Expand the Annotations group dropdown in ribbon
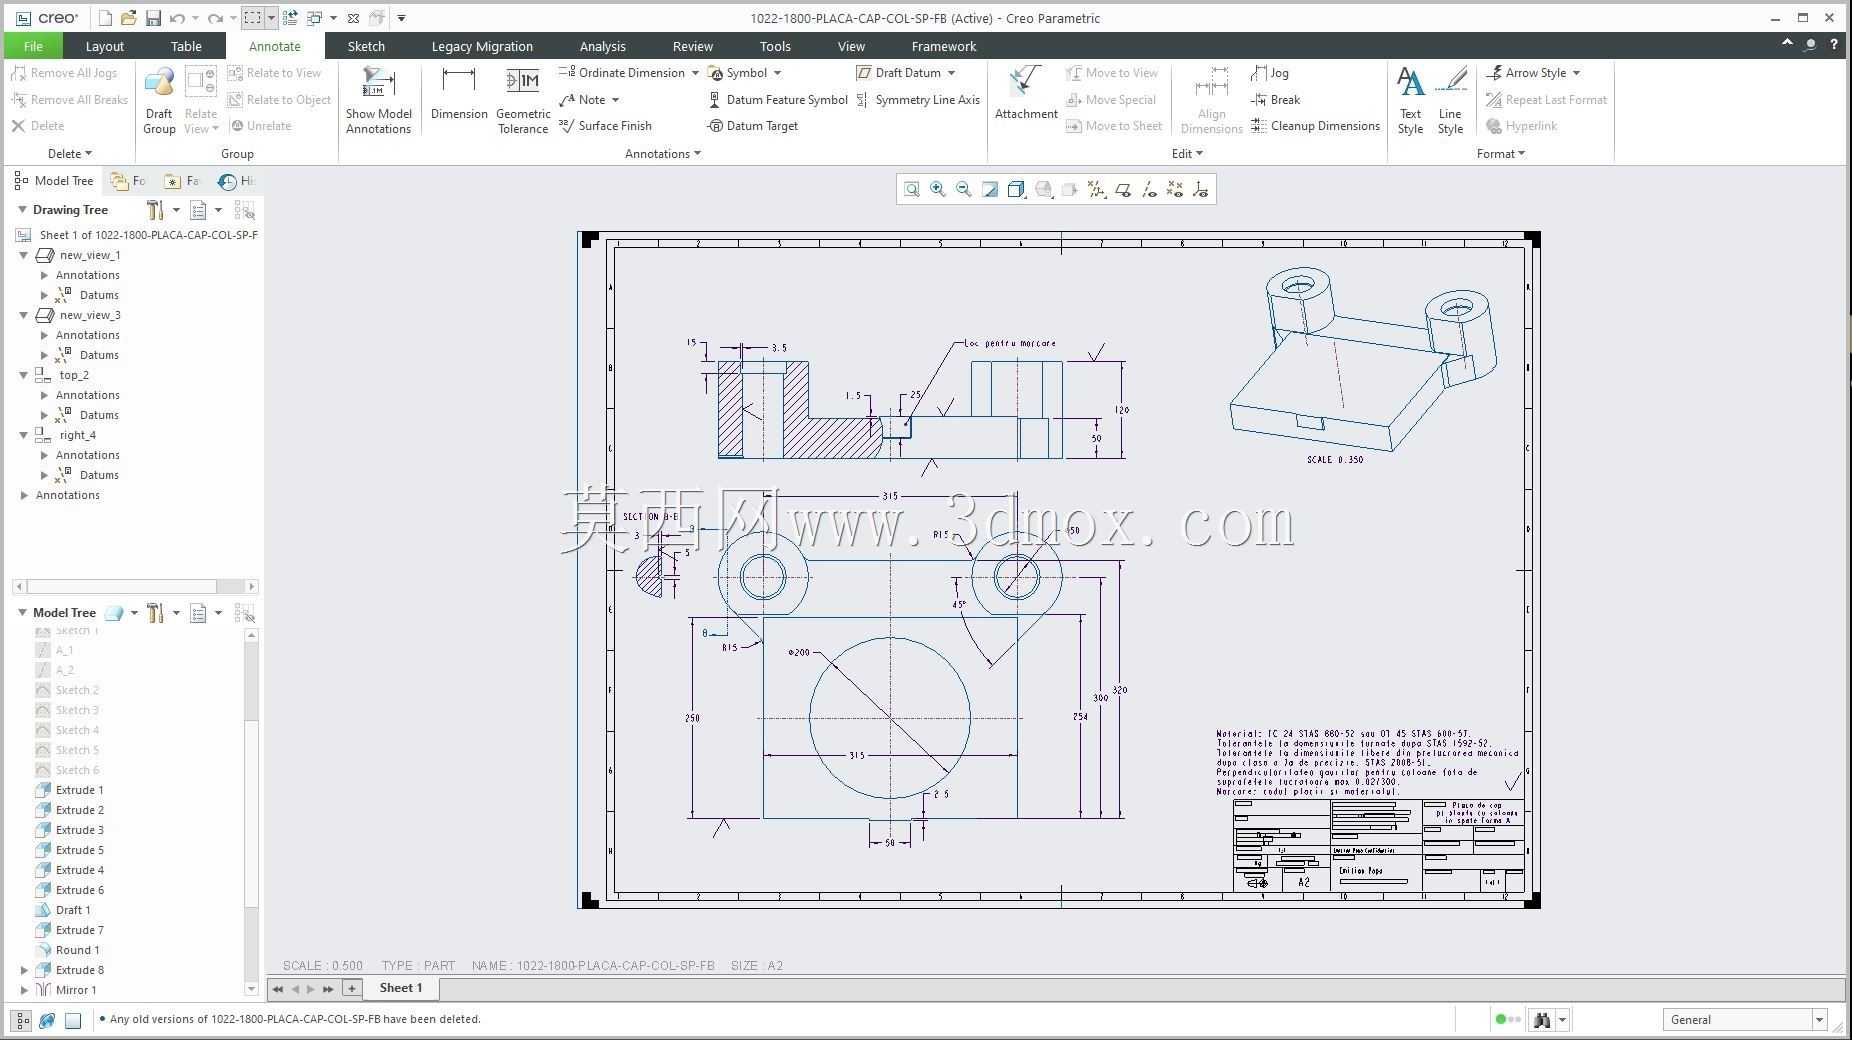This screenshot has height=1040, width=1852. click(x=662, y=154)
